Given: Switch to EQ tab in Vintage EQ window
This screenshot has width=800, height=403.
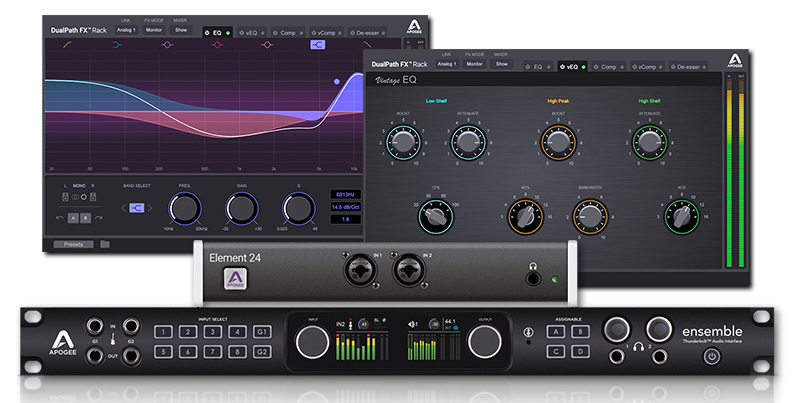Looking at the screenshot, I should click(x=538, y=67).
